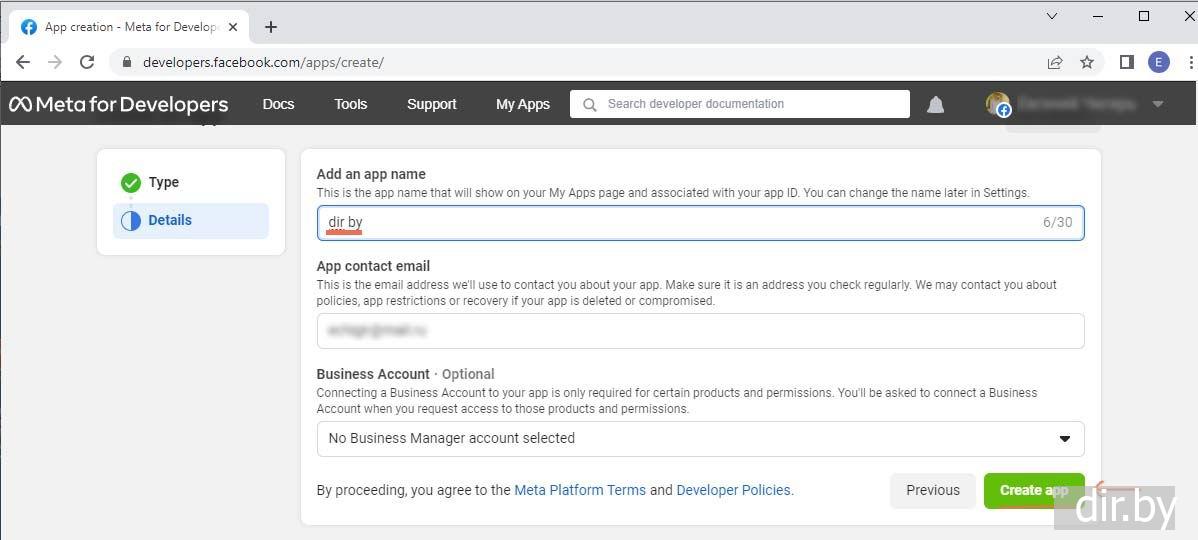Select the Type step in sidebar
This screenshot has height=540, width=1198.
tap(163, 182)
